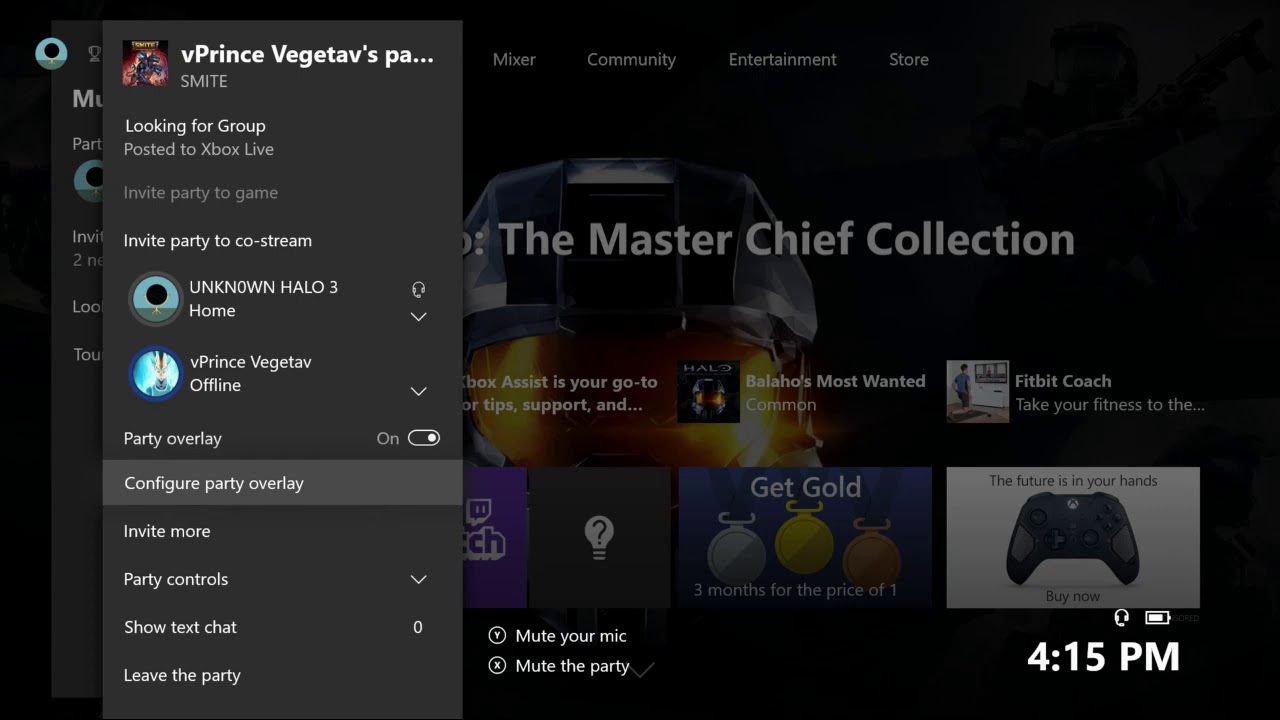Click the headset status icon above the clock
The width and height of the screenshot is (1280, 720).
[1122, 618]
